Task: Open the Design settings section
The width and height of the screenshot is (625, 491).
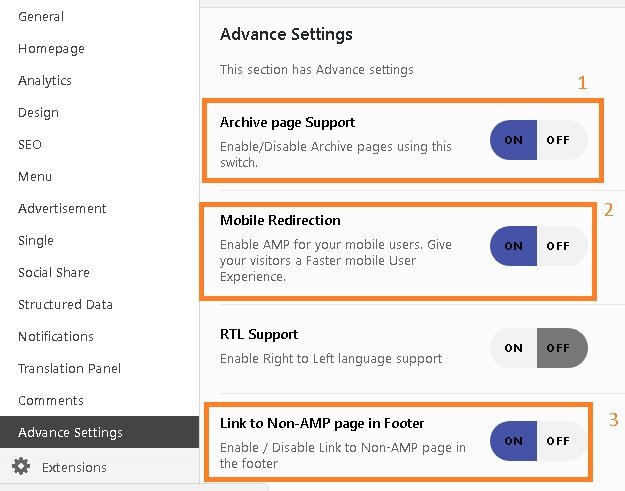Action: tap(38, 113)
